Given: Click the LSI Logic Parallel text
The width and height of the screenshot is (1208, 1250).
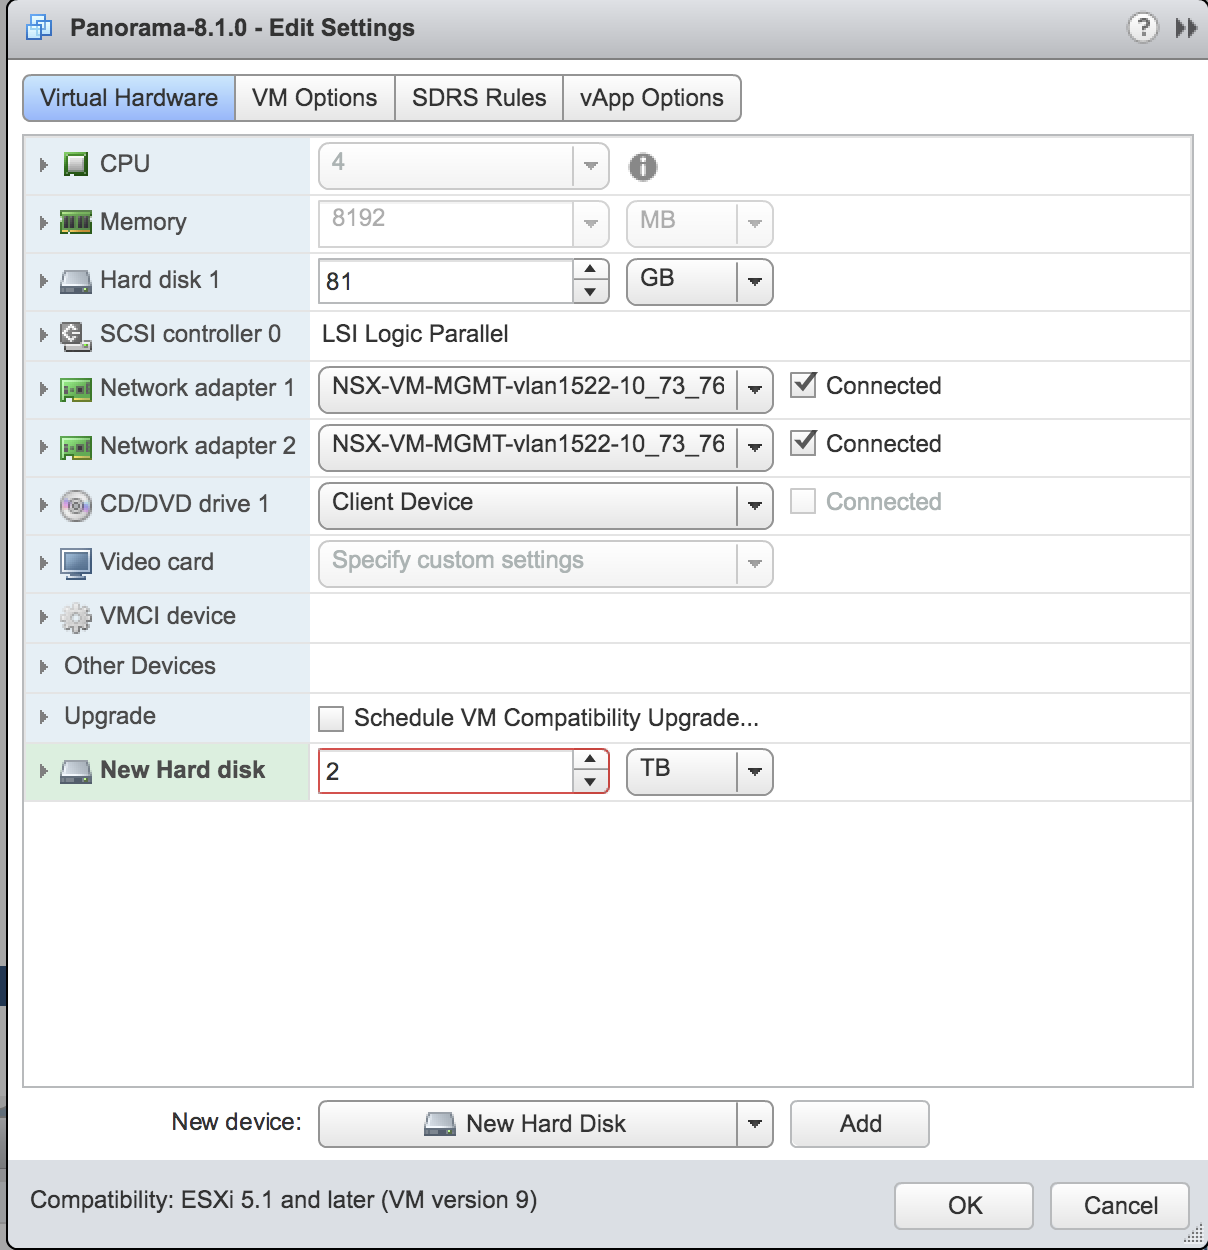Looking at the screenshot, I should tap(415, 334).
